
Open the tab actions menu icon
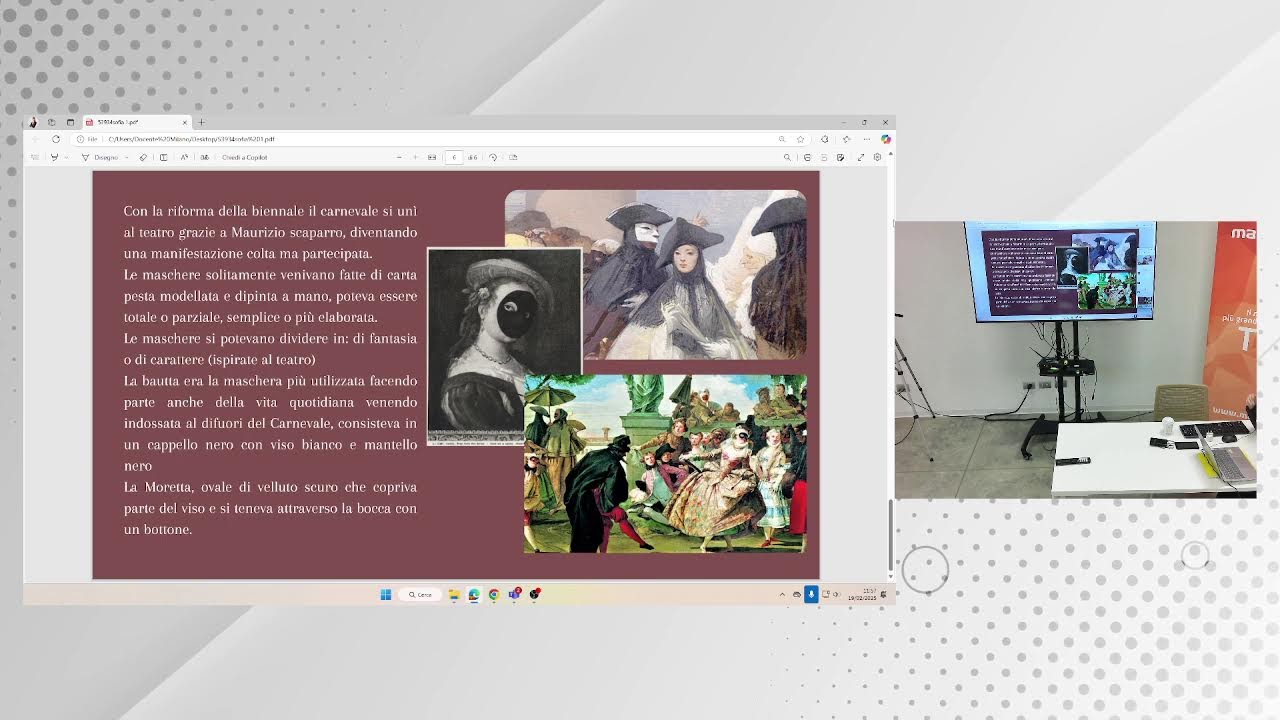click(70, 122)
